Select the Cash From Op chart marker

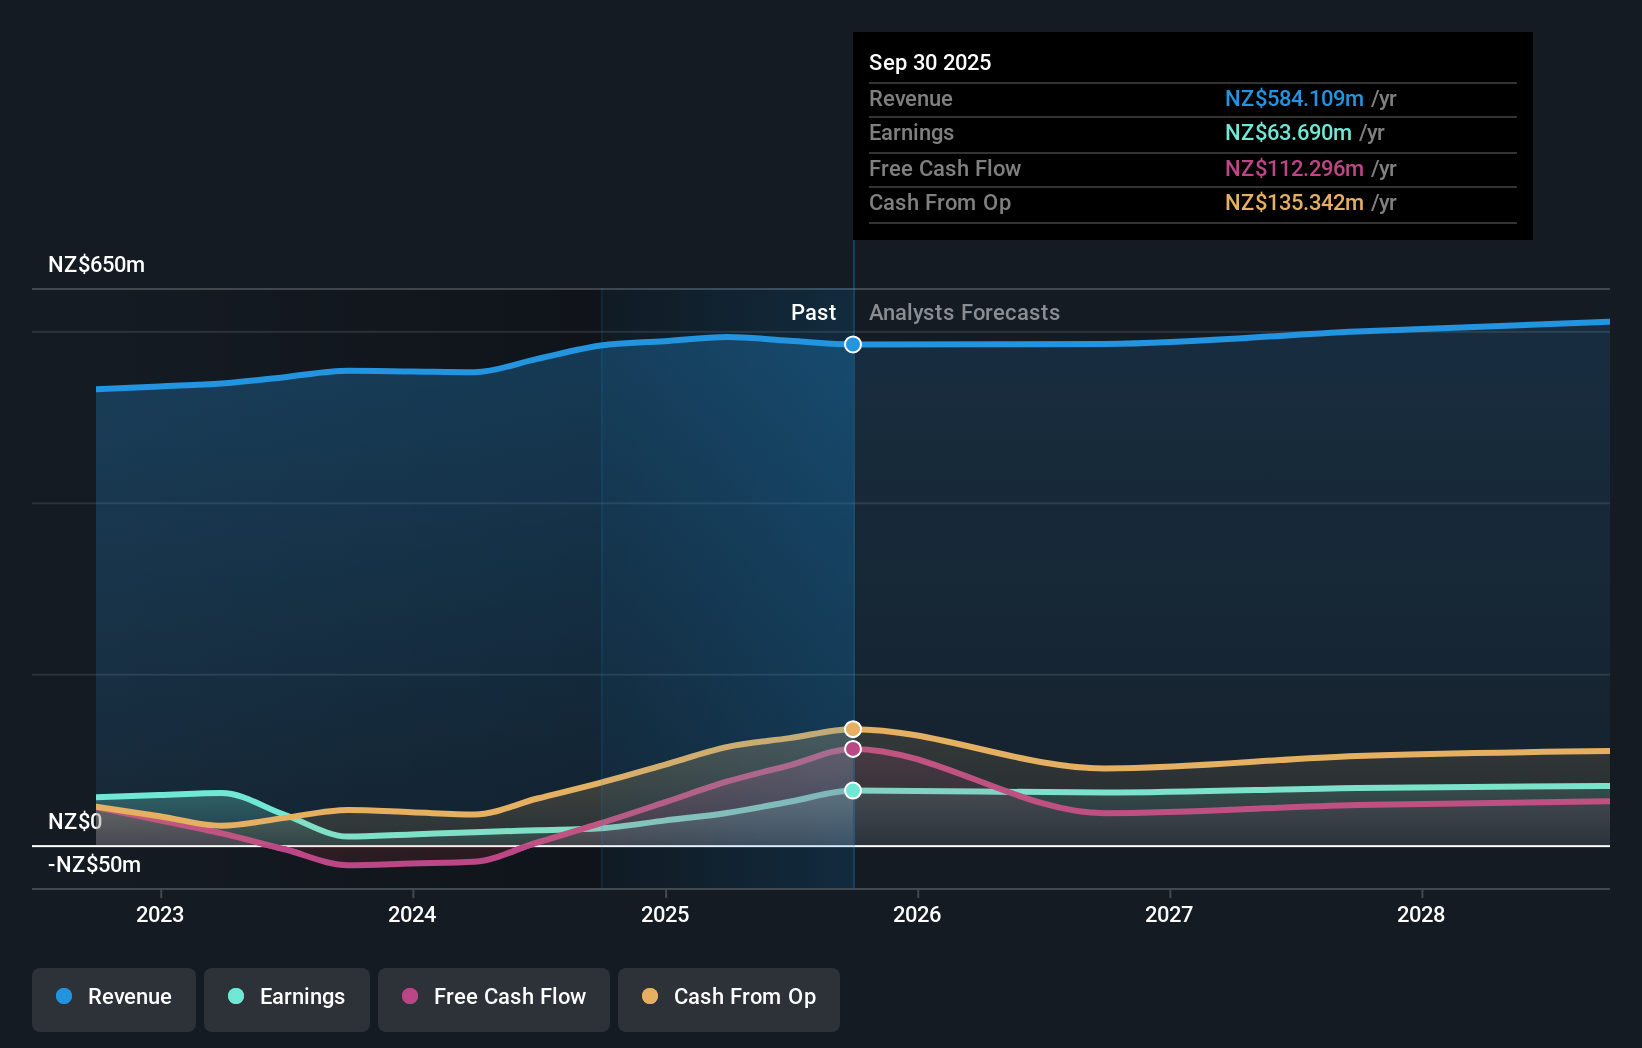point(852,727)
